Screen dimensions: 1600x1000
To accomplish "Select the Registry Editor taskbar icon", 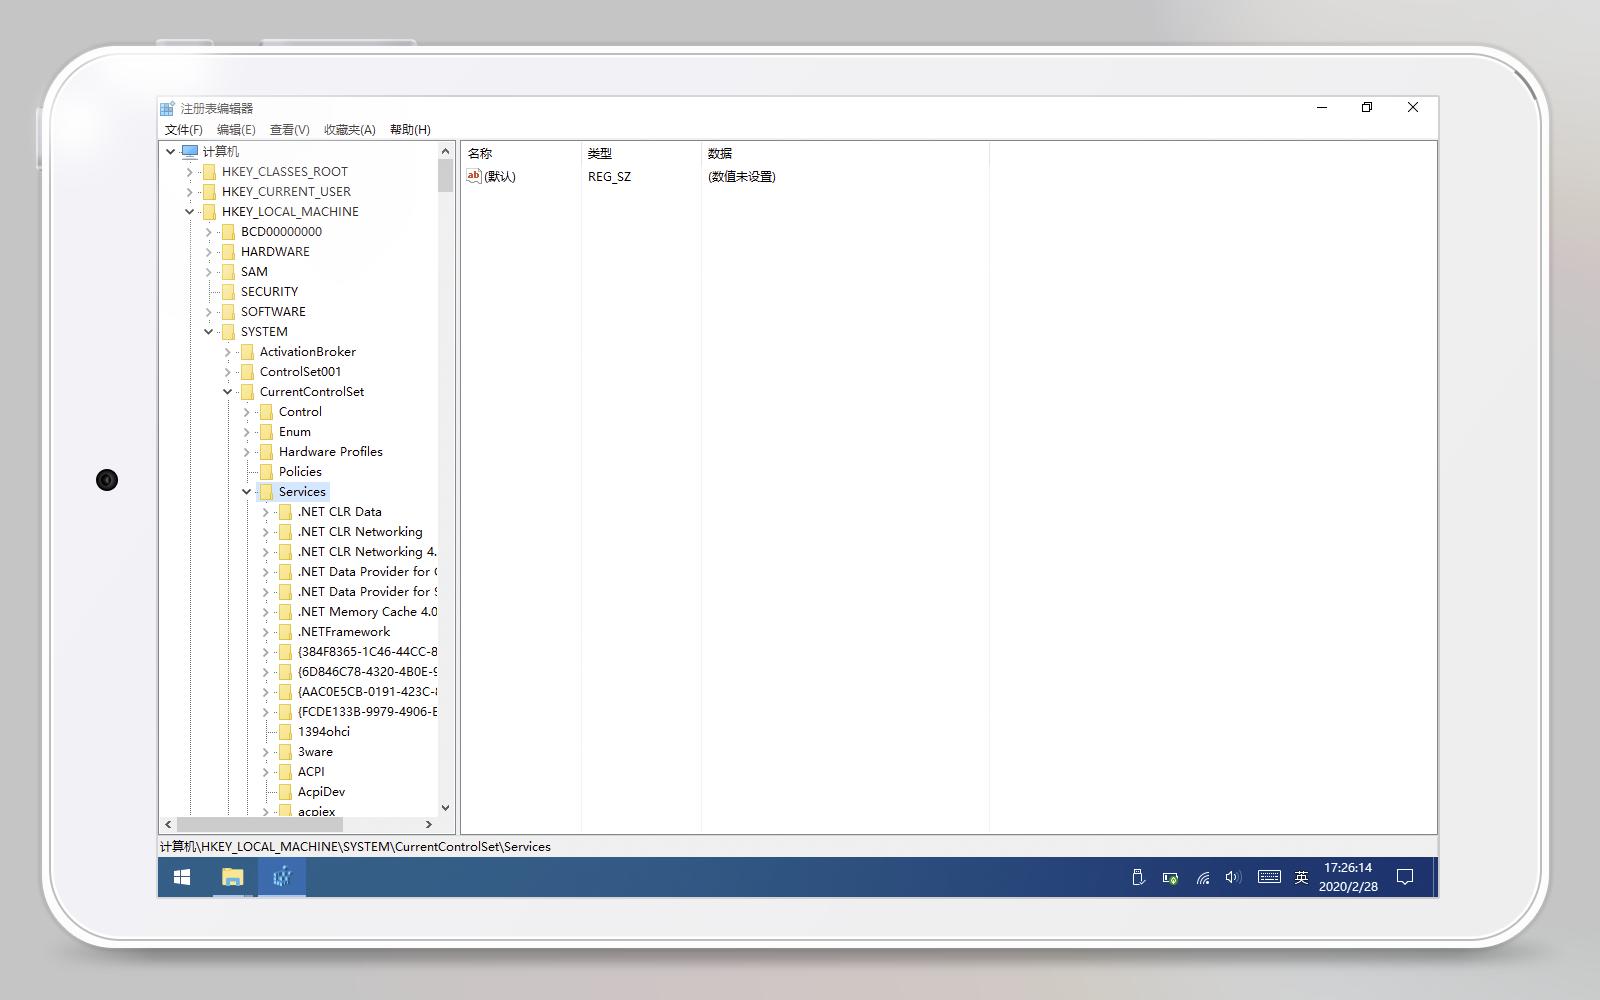I will (281, 877).
